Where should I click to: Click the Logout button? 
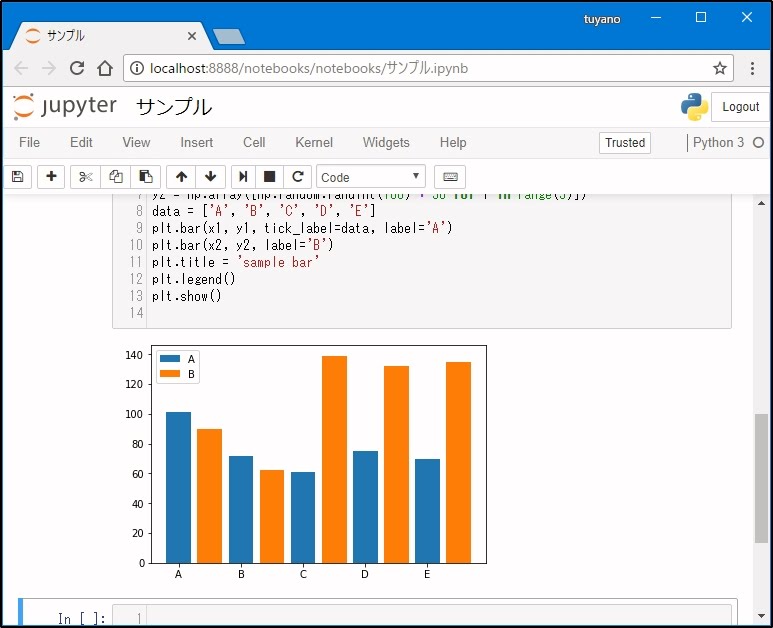tap(740, 107)
